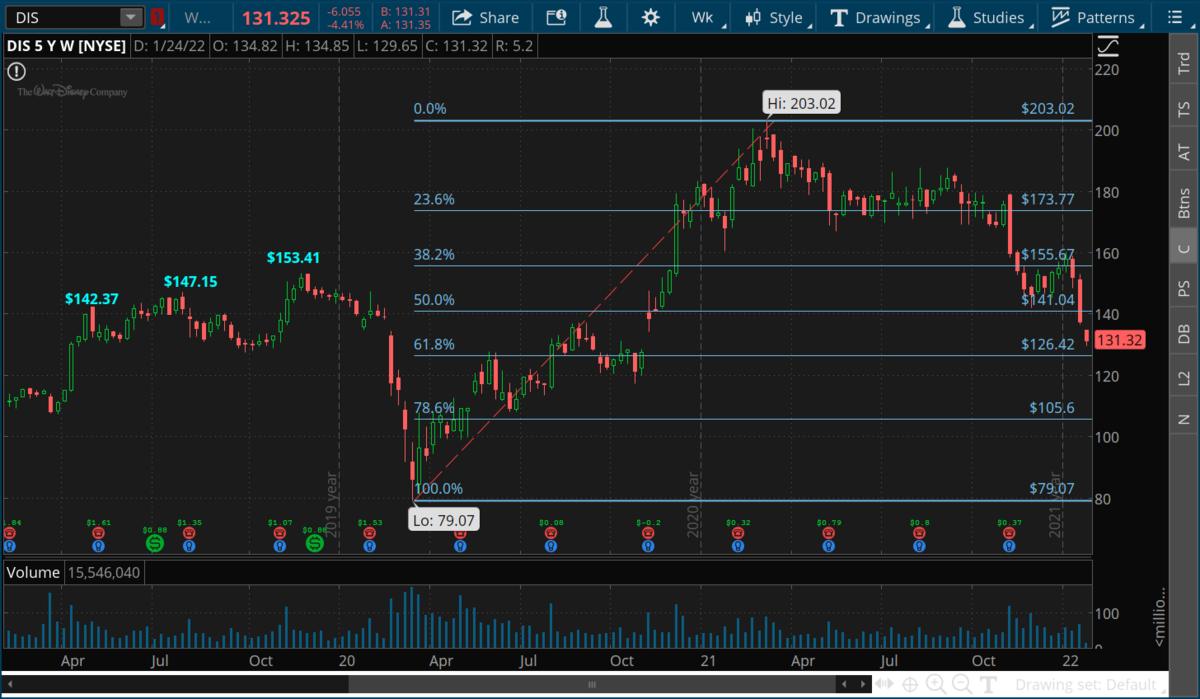Click the expand/compress time axis icon
Viewport: 1200px width, 699px height.
885,685
